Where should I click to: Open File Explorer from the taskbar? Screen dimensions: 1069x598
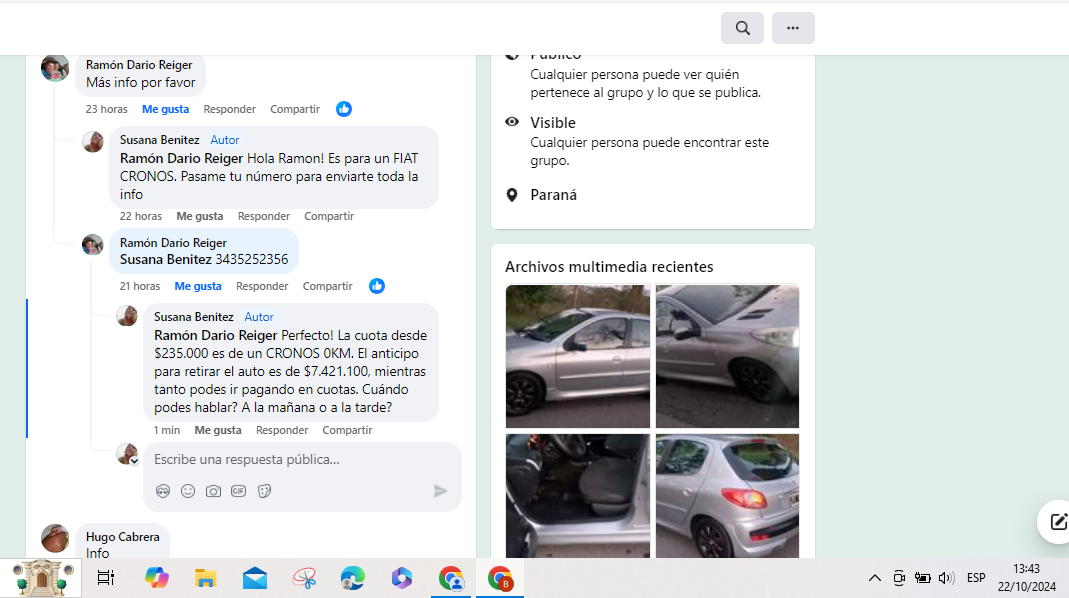[205, 579]
